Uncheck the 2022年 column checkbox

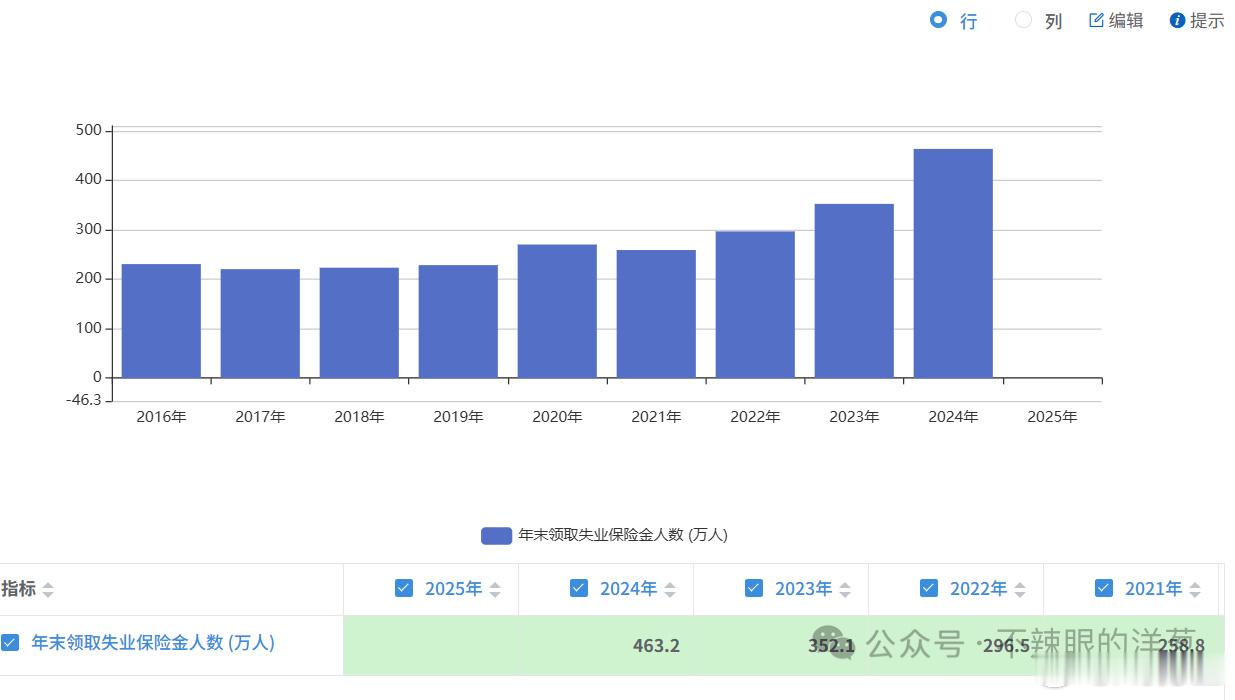[x=929, y=588]
